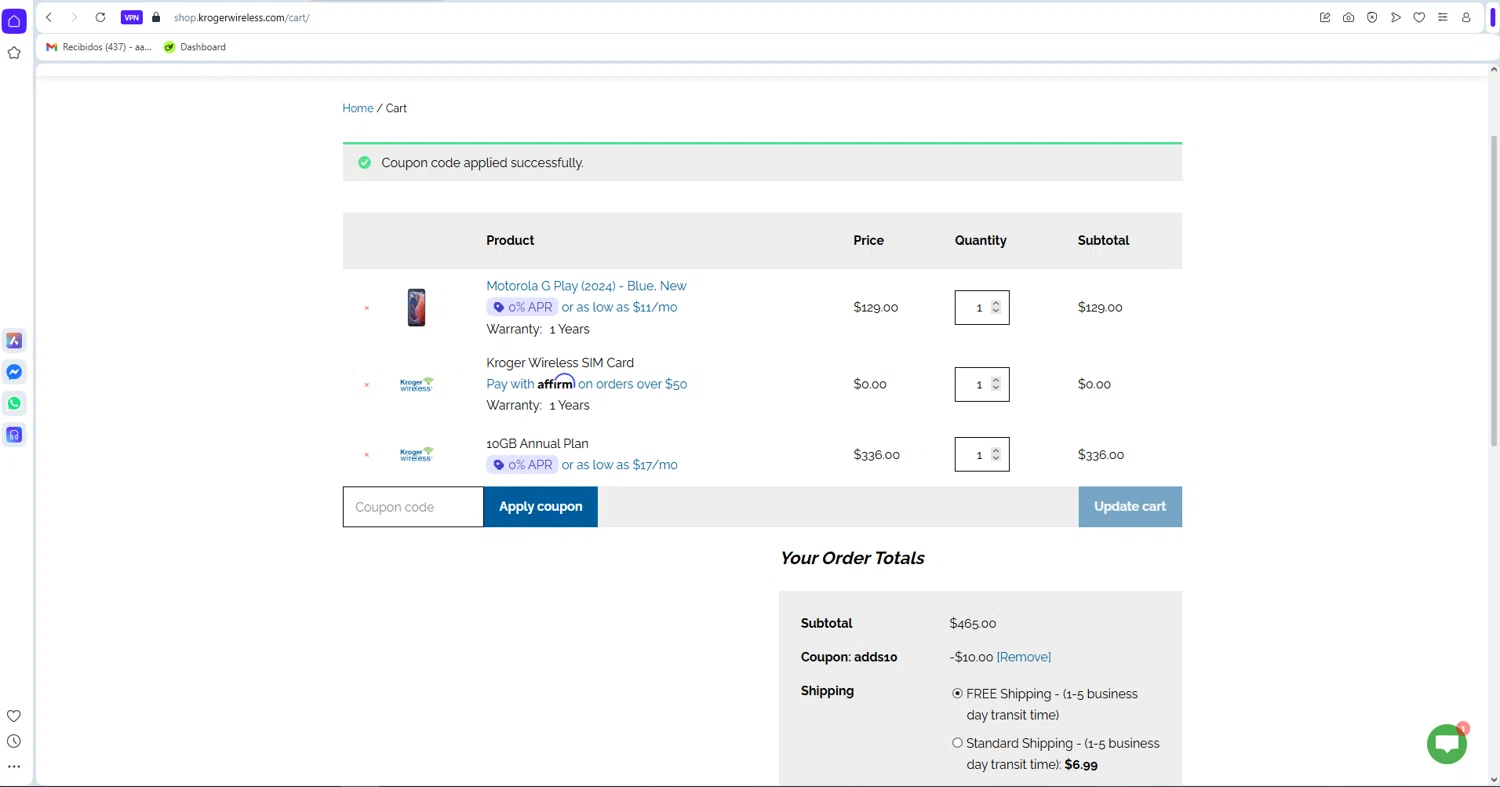The height and width of the screenshot is (787, 1500).
Task: Click the 10GB Annual Plan logo thumbnail
Action: click(416, 454)
